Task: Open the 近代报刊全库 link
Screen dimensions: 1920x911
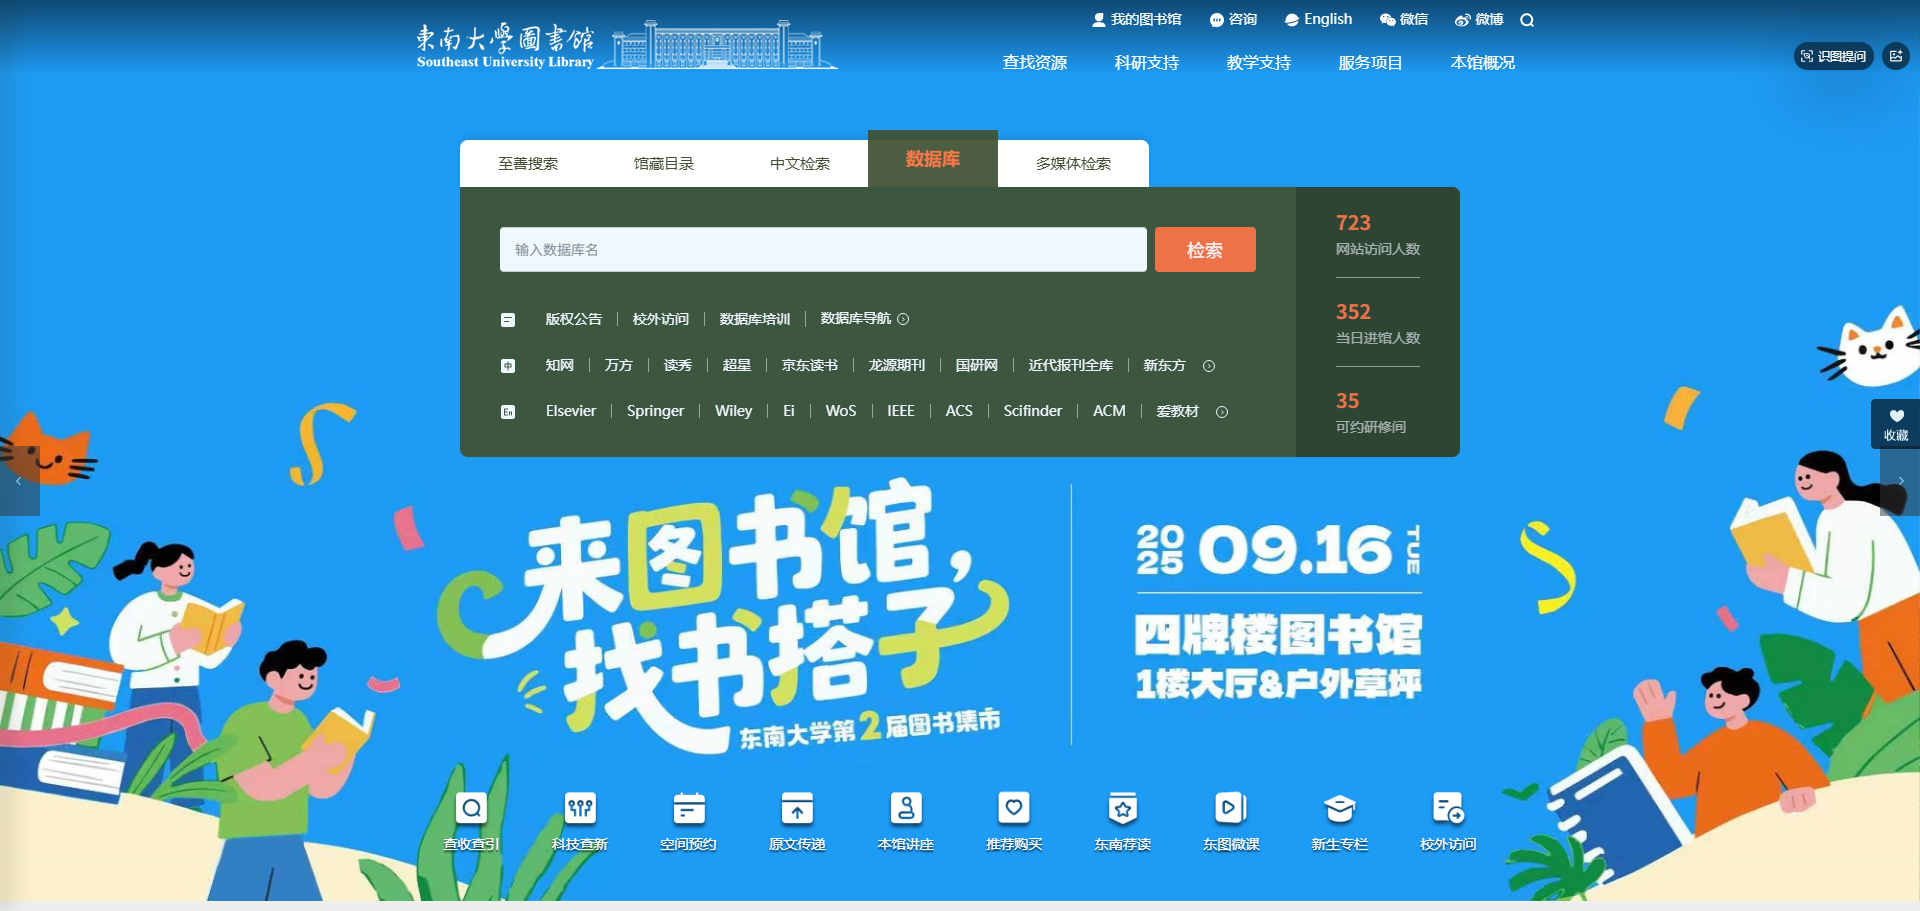Action: coord(1071,365)
